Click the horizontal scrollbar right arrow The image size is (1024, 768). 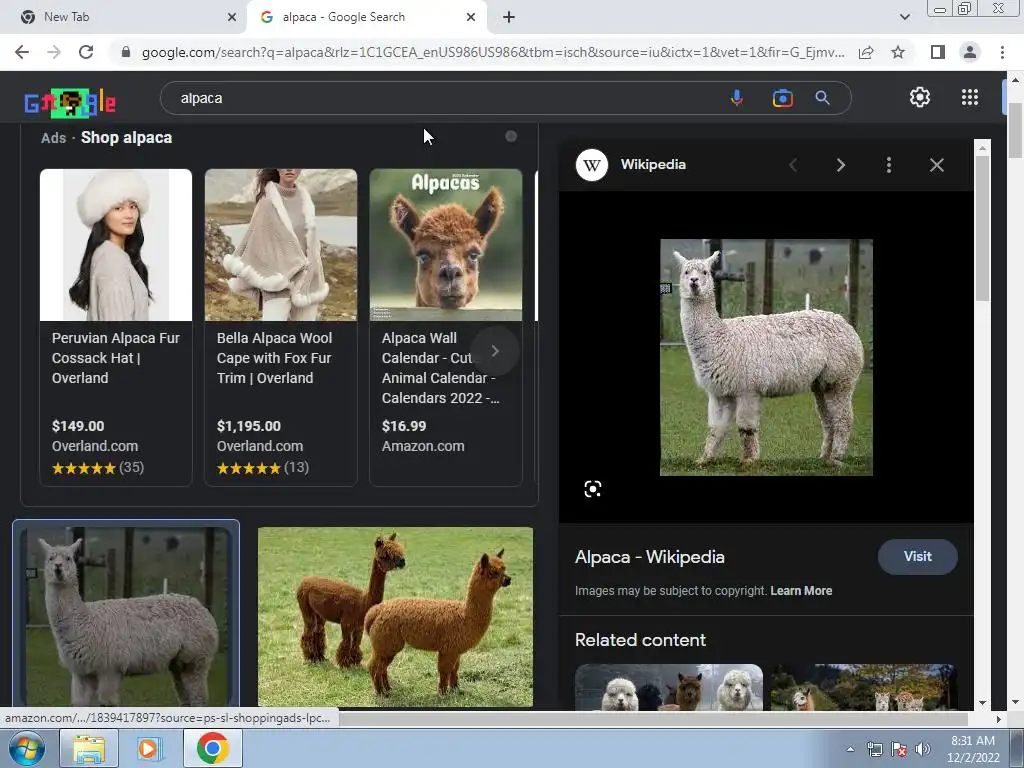998,719
